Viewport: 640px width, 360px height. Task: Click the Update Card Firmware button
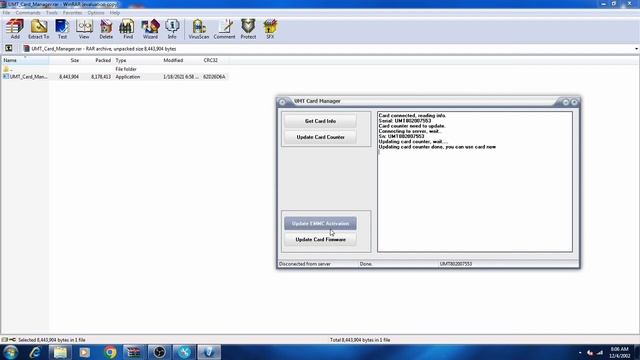pos(320,240)
